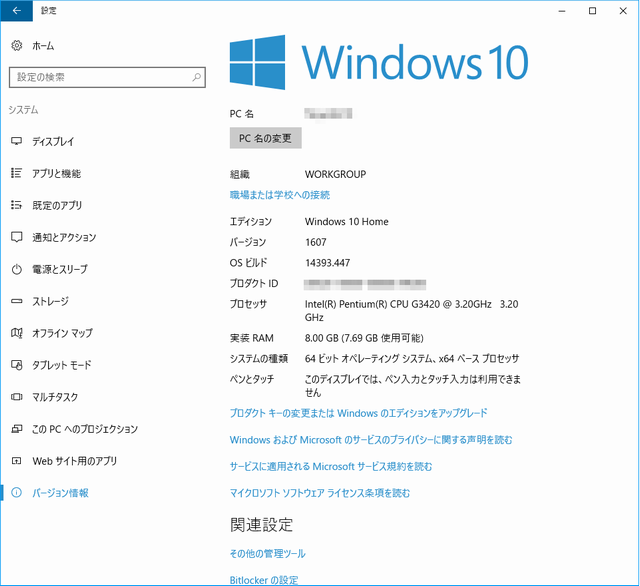
Task: Click the Offline maps icon
Action: click(16, 333)
